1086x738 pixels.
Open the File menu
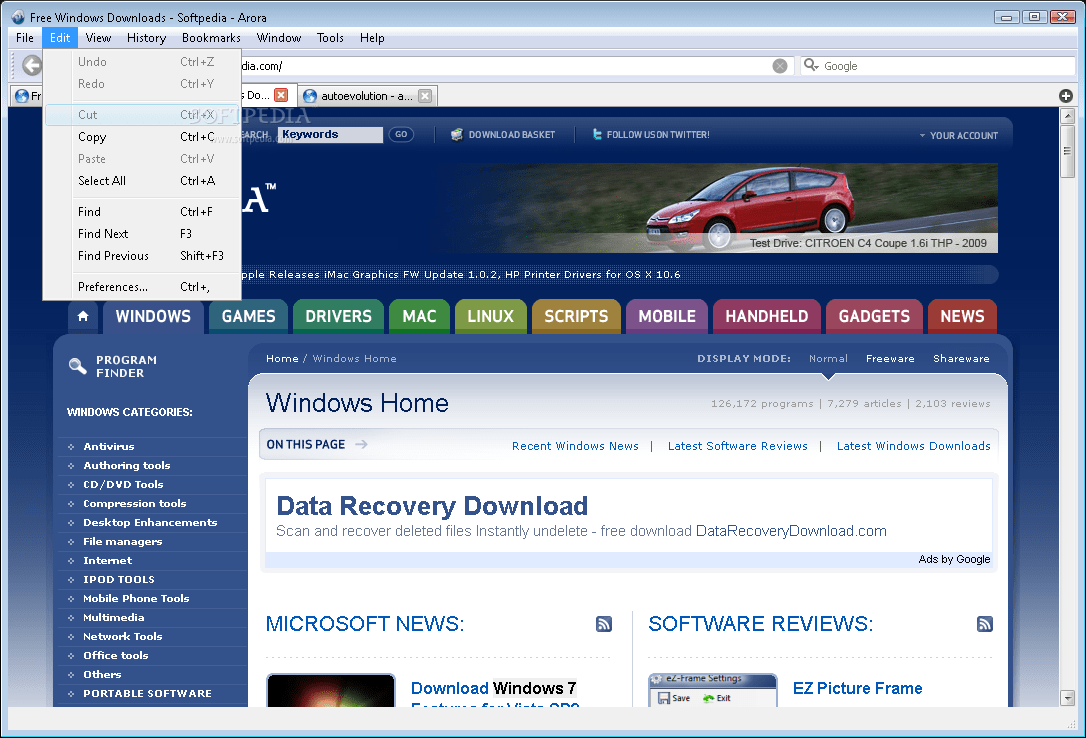[25, 38]
